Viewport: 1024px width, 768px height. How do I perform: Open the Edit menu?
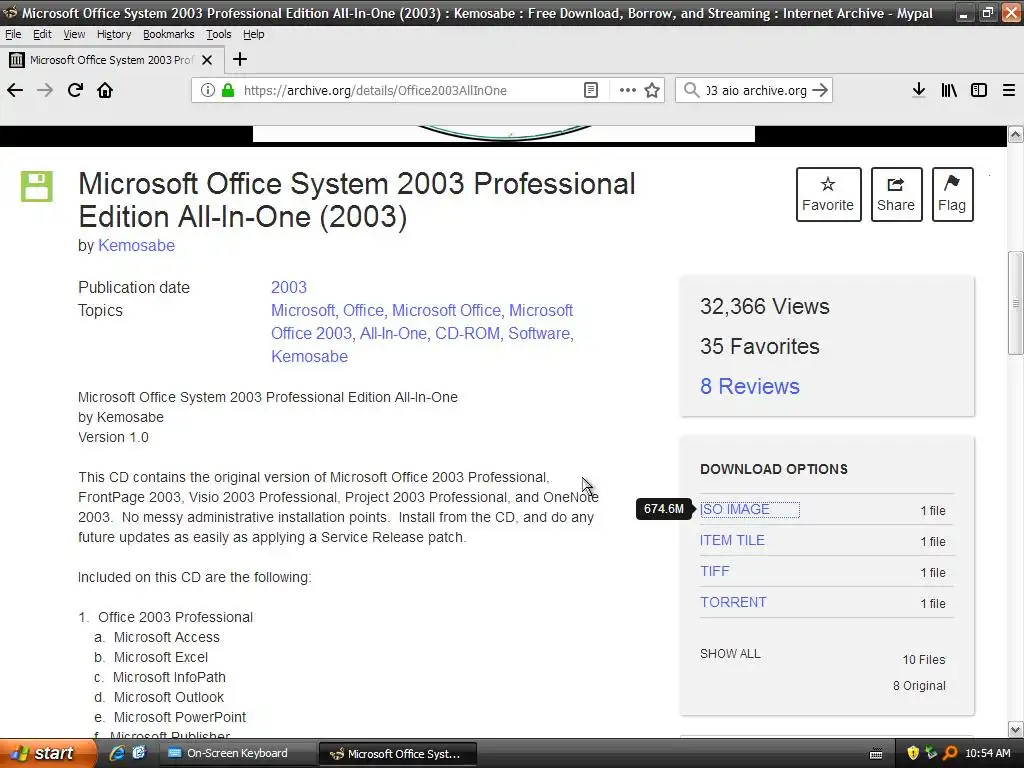point(42,34)
